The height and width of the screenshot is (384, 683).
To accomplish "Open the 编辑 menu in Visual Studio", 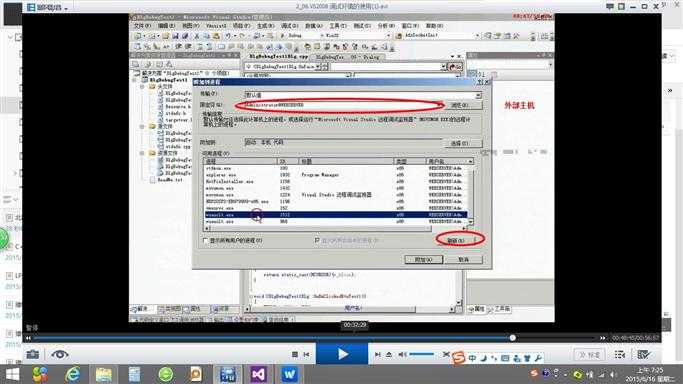I will click(166, 26).
